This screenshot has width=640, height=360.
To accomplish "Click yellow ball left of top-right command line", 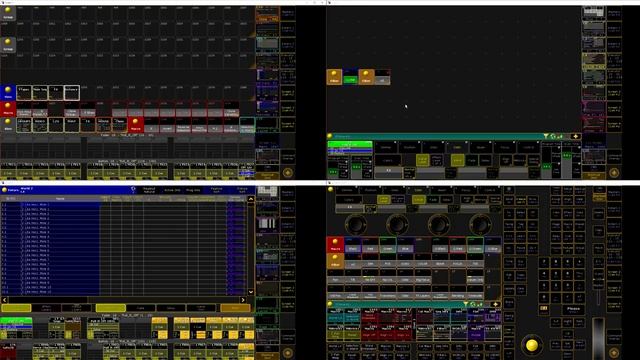I will click(330, 136).
